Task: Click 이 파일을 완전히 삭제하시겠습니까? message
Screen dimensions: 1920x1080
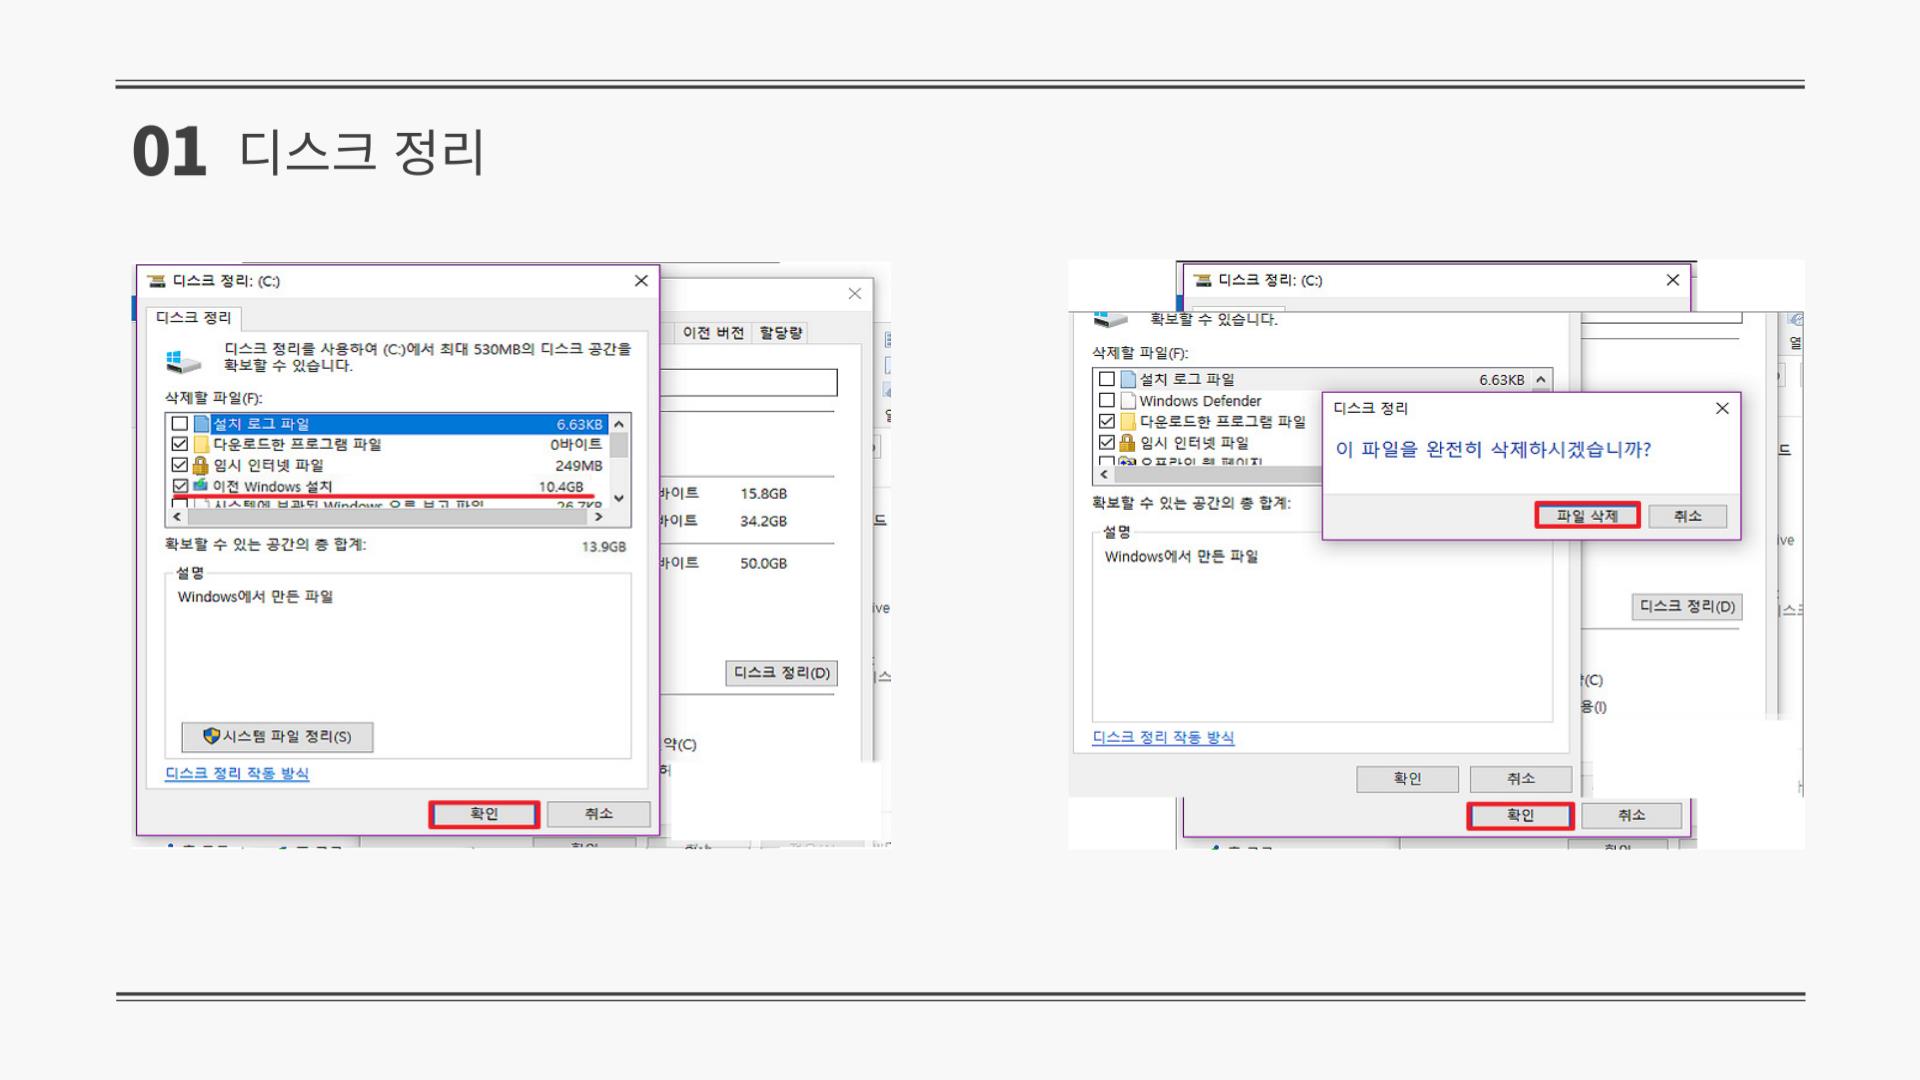Action: click(x=1493, y=449)
